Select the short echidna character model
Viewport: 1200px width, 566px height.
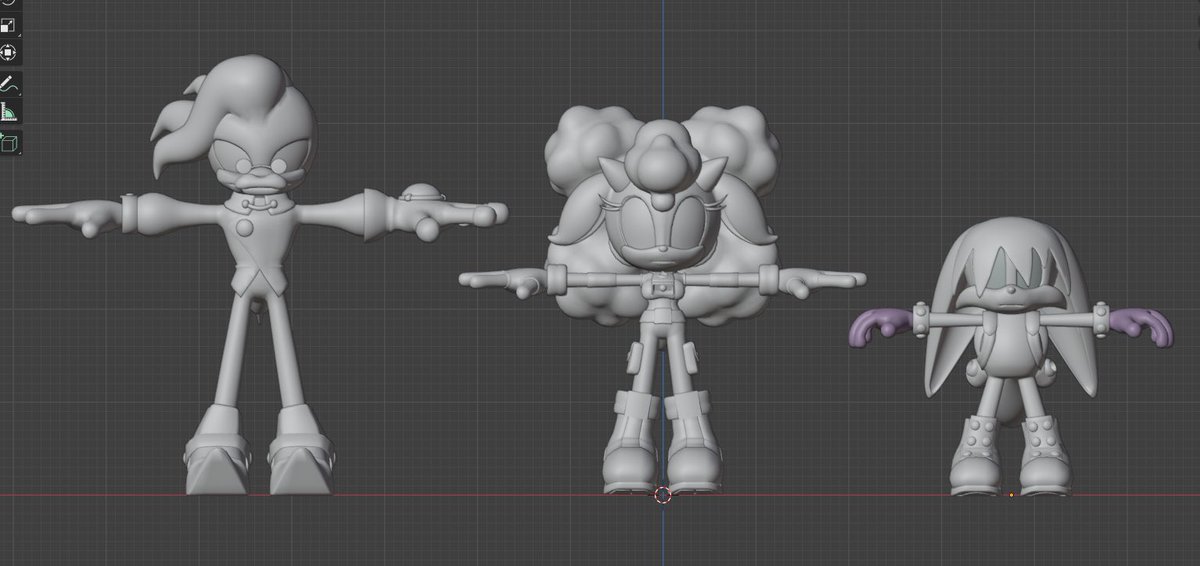tap(1010, 358)
